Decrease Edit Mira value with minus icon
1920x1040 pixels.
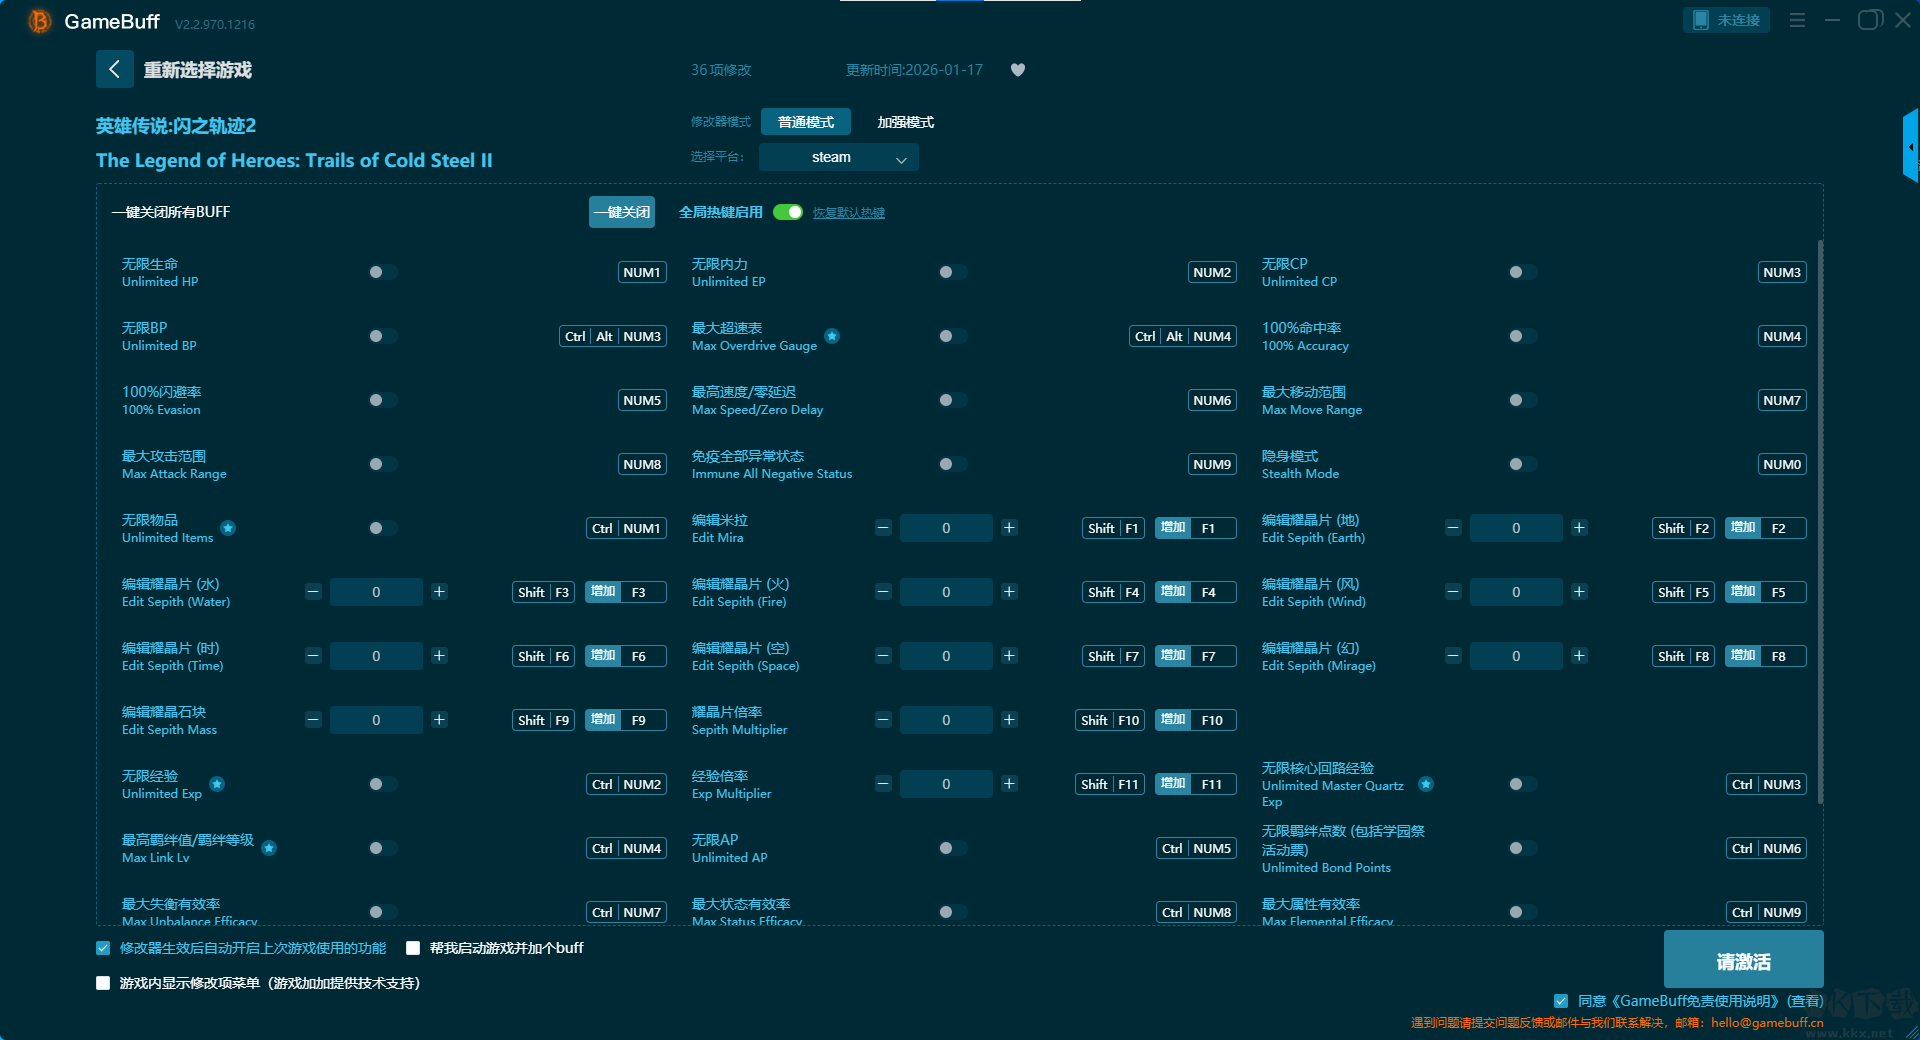(883, 528)
